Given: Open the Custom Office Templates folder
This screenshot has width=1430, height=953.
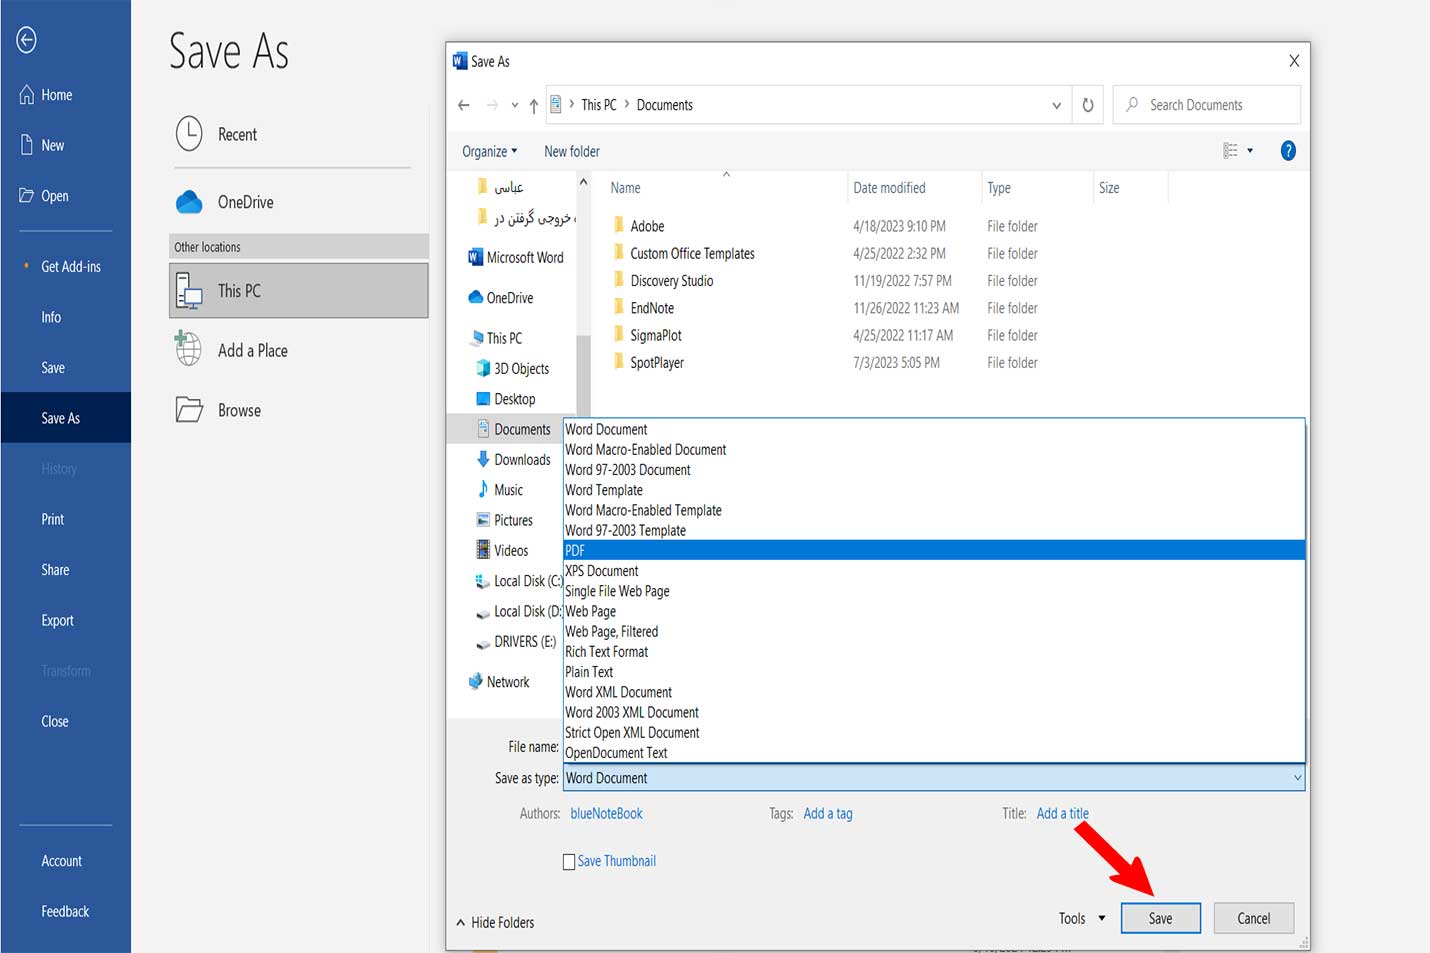Looking at the screenshot, I should (683, 254).
